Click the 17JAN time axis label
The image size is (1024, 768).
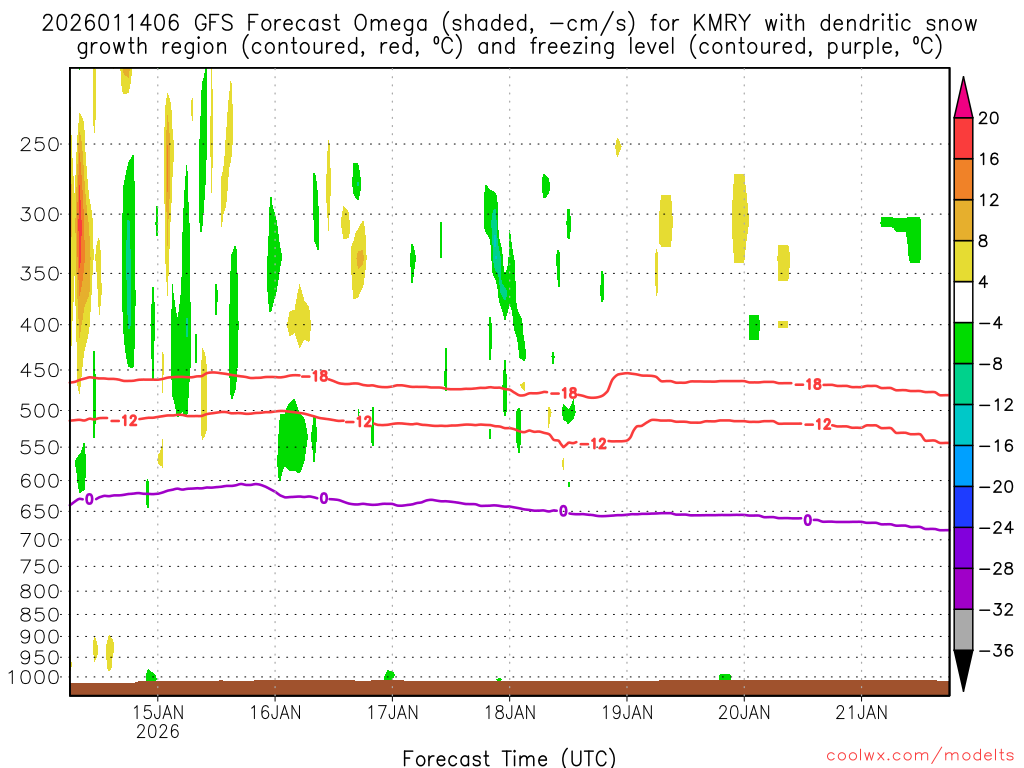(392, 712)
